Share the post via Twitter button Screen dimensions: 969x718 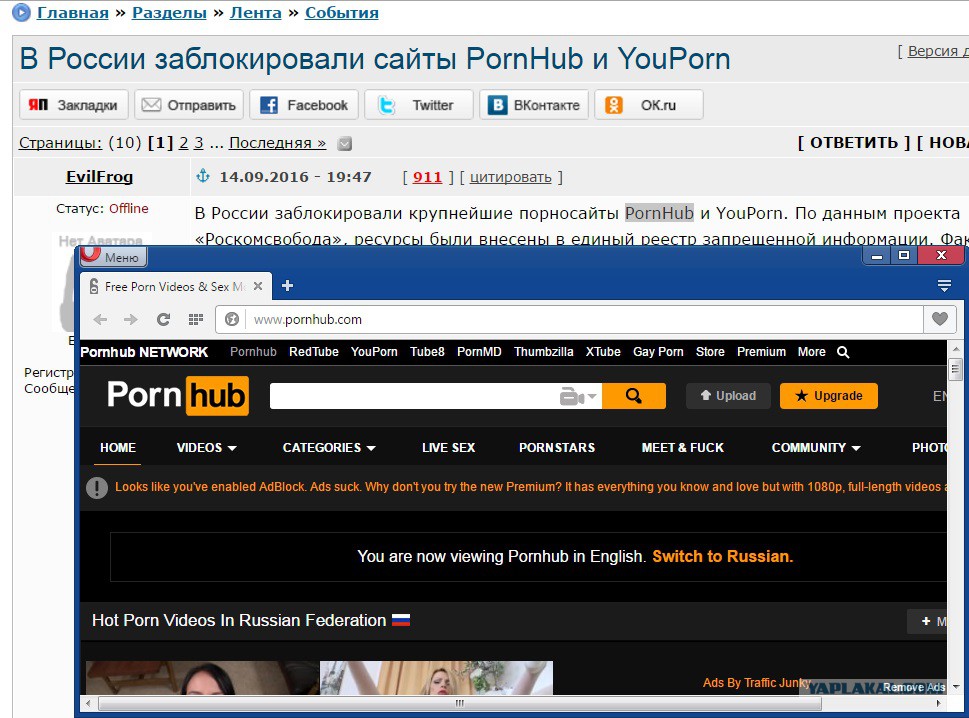pos(418,104)
